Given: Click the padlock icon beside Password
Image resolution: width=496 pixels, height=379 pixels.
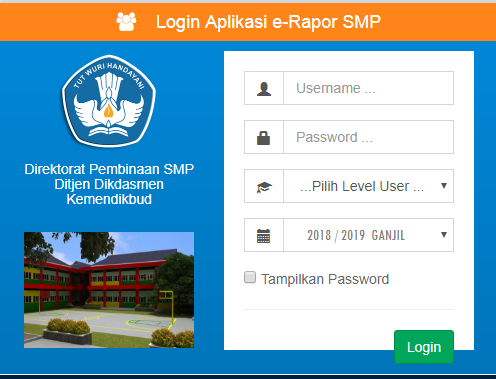Looking at the screenshot, I should click(263, 138).
